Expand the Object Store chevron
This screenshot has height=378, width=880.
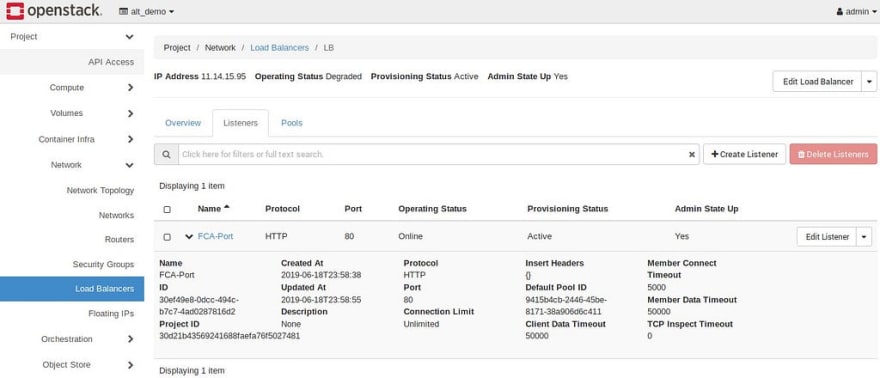[130, 365]
